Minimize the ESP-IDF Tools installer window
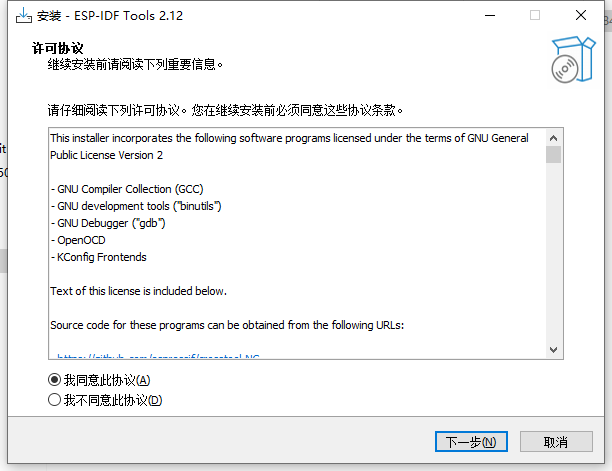Viewport: 612px width, 471px height. [x=489, y=16]
